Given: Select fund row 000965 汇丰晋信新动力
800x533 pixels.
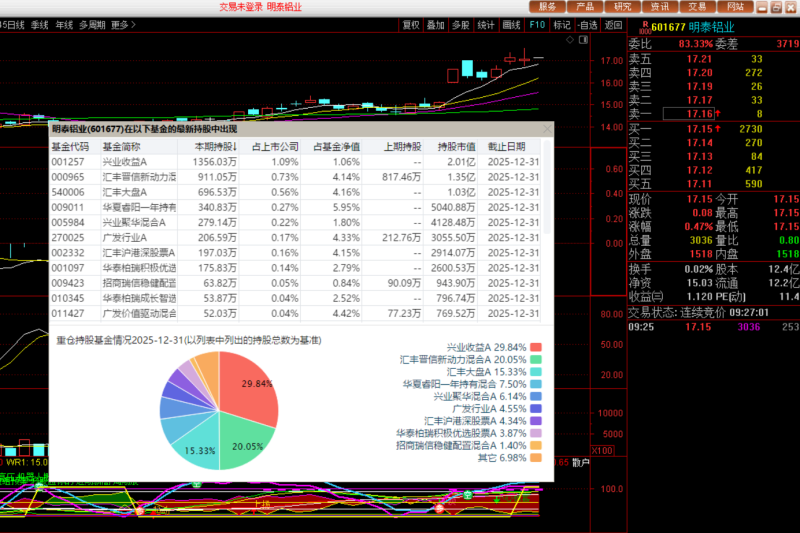Looking at the screenshot, I should pos(295,177).
